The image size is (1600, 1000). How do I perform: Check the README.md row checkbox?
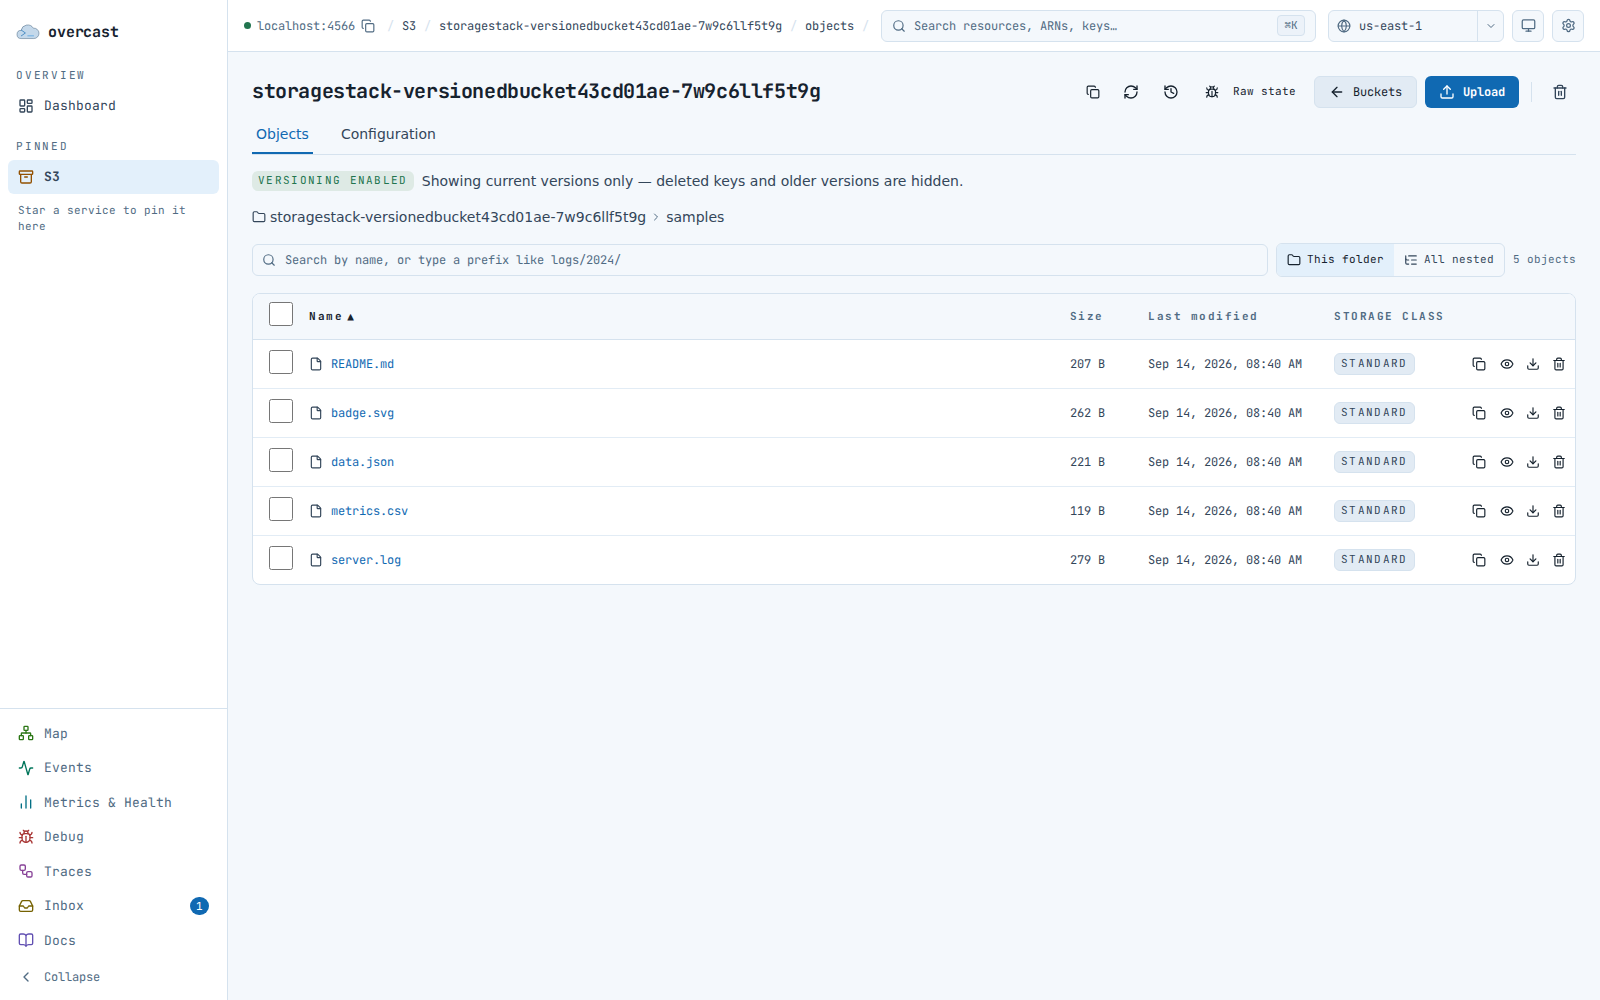pyautogui.click(x=281, y=362)
